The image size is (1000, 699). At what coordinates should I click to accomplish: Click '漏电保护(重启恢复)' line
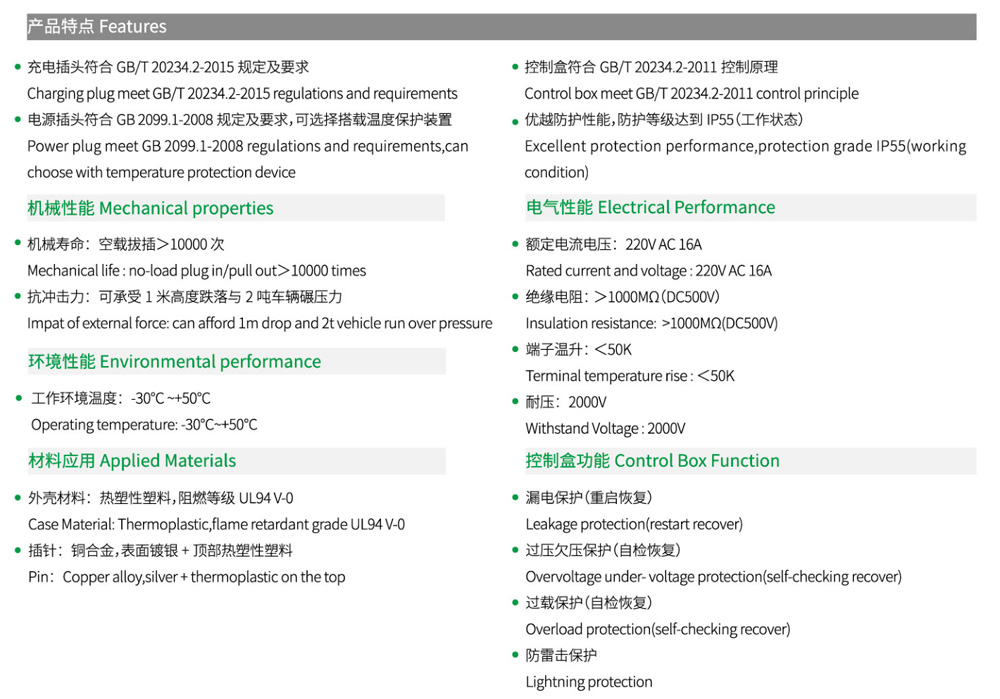click(x=589, y=497)
